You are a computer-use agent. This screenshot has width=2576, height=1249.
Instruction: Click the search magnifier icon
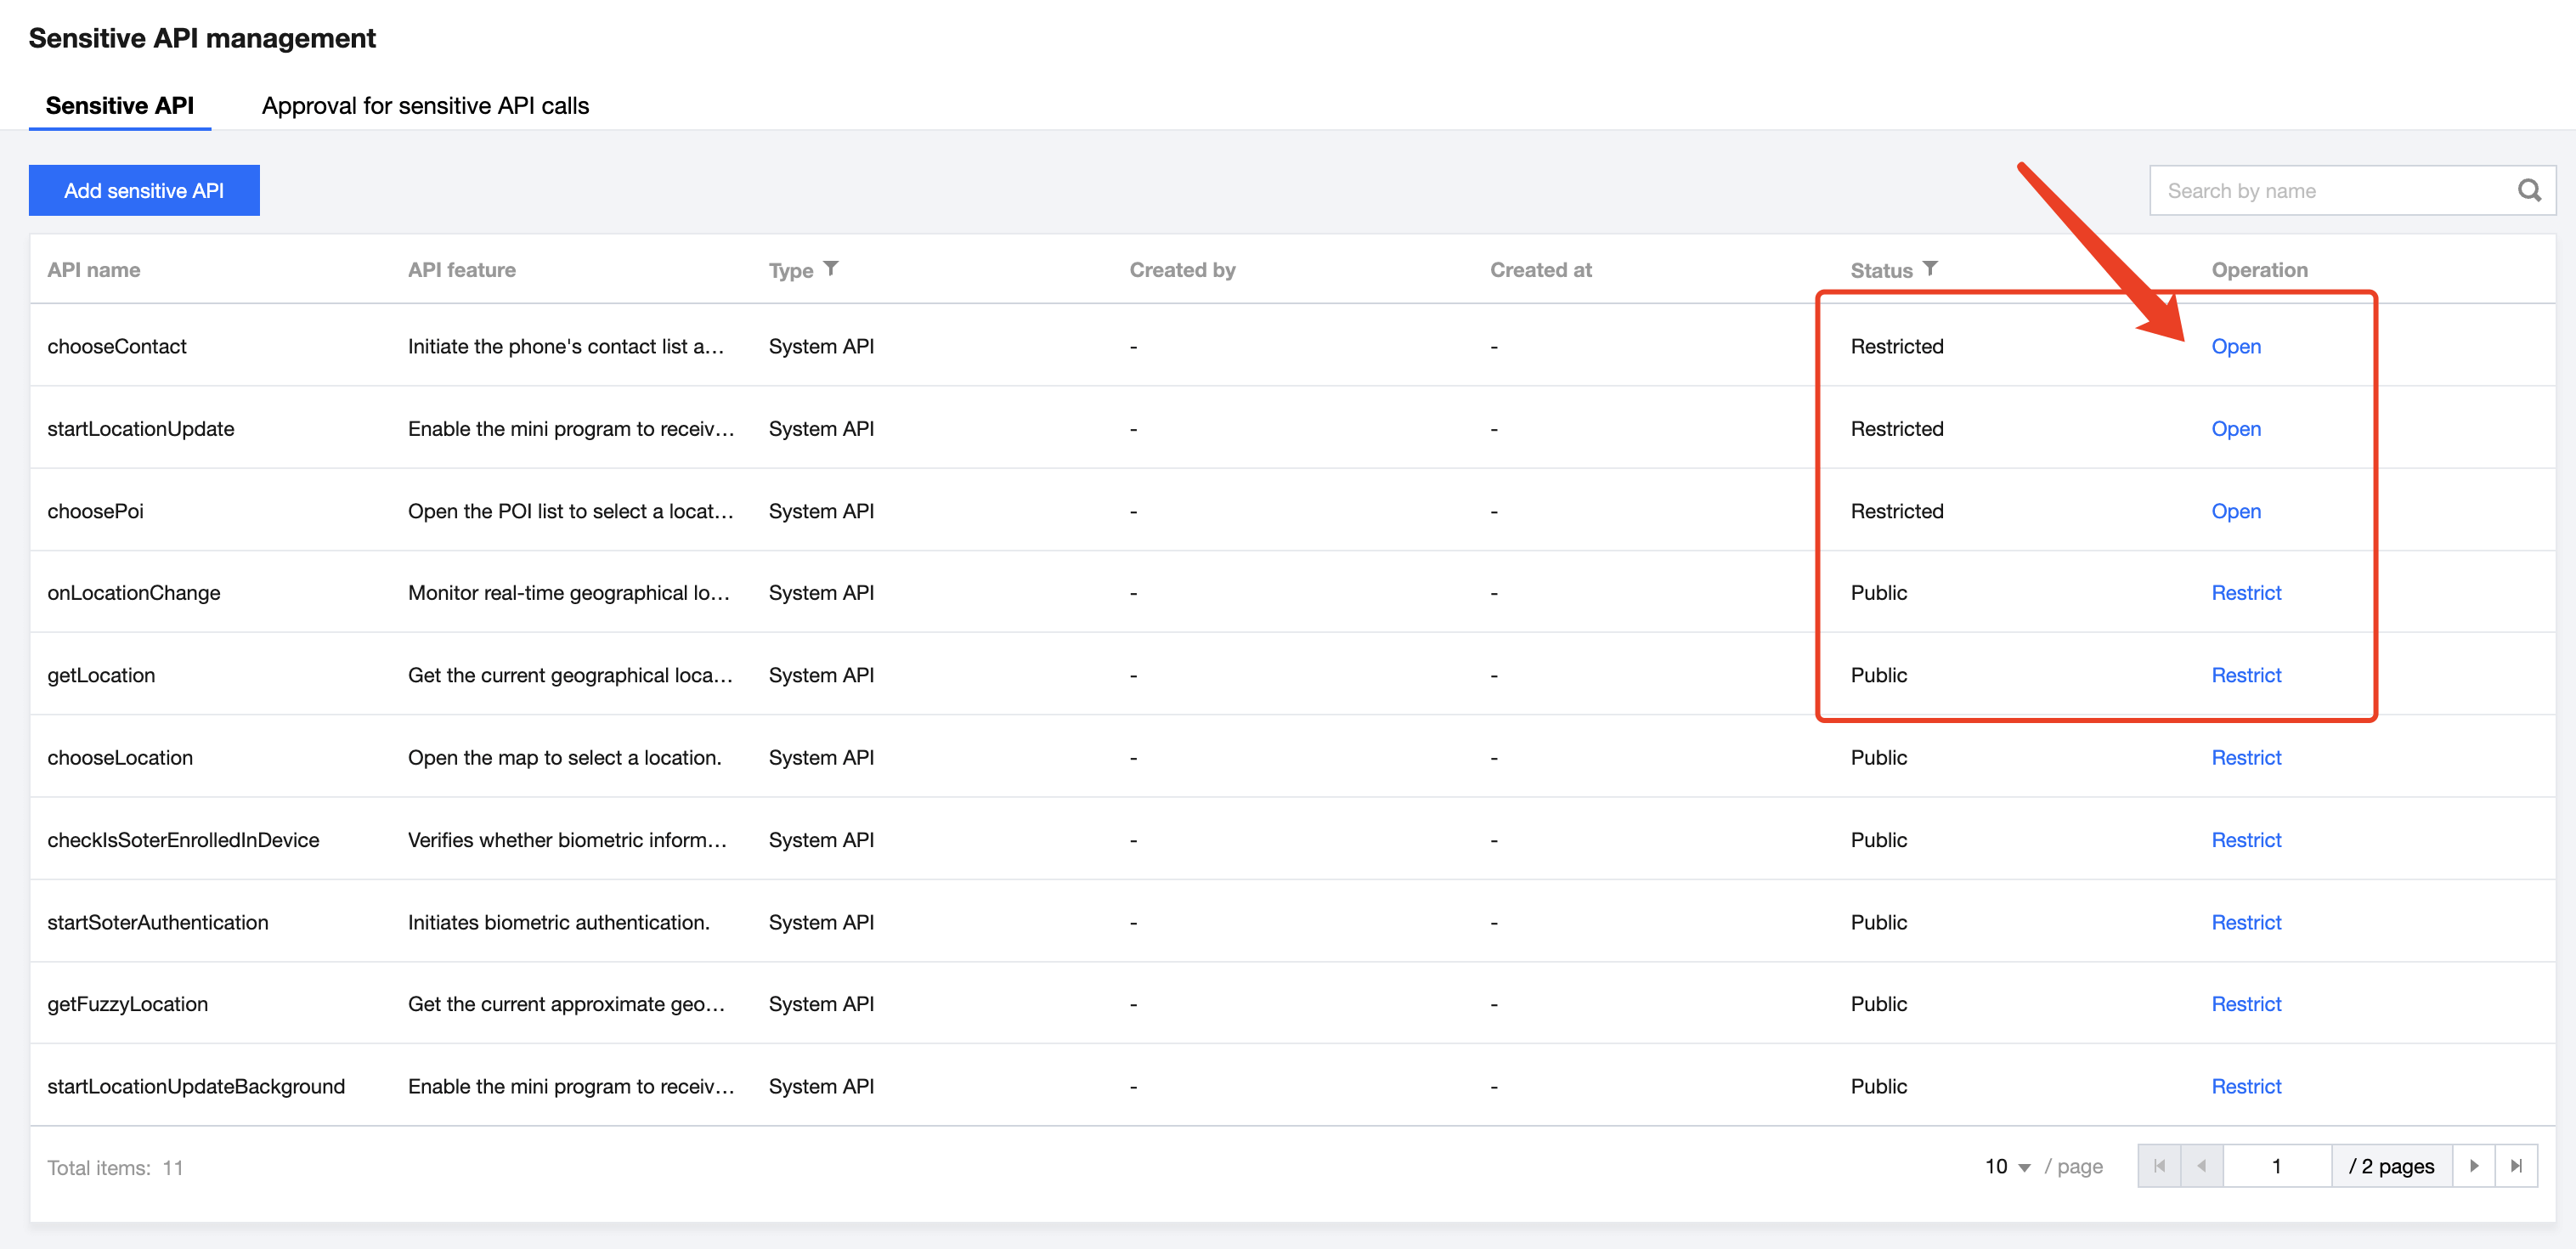tap(2528, 190)
